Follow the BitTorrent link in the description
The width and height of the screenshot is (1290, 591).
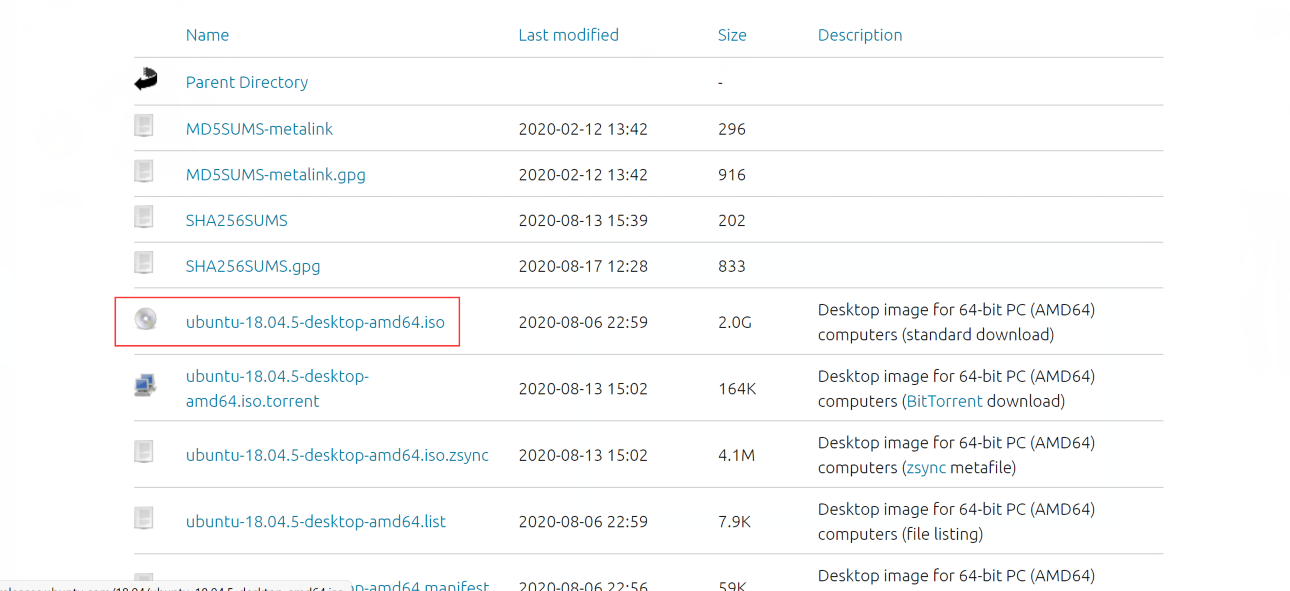pyautogui.click(x=944, y=401)
